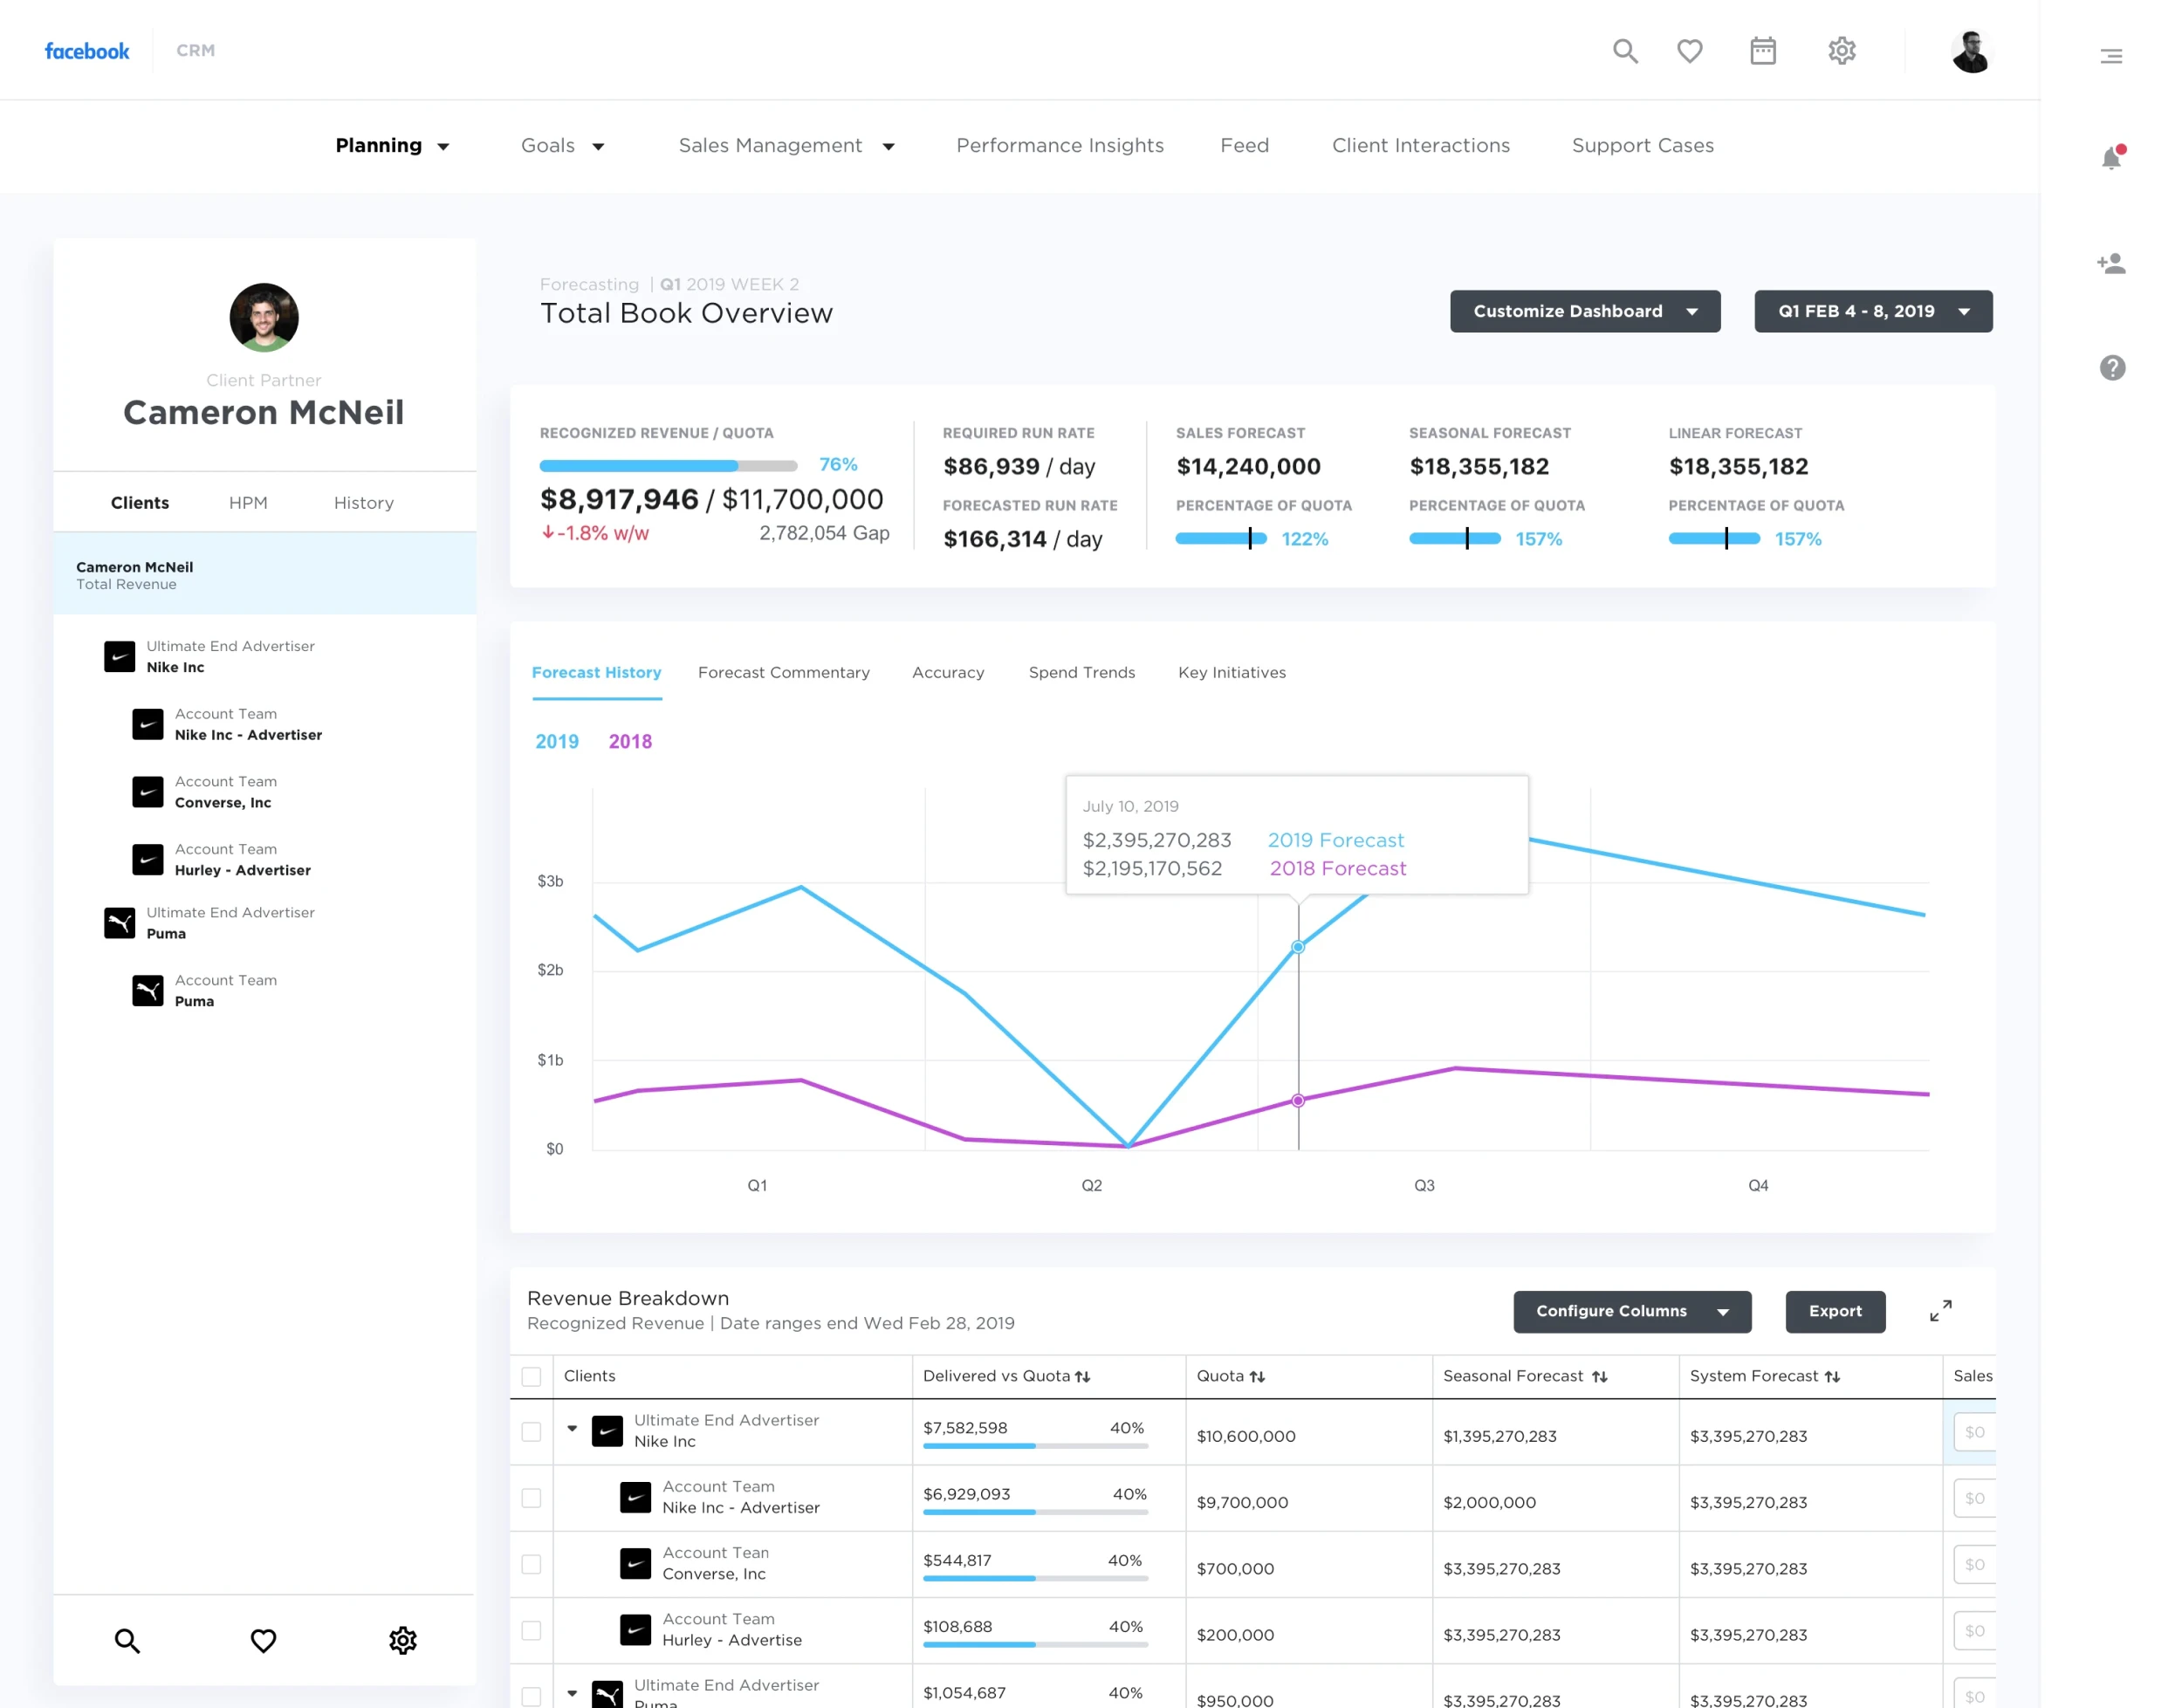Click the sidebar bottom gear settings icon
The image size is (2182, 1708).
(403, 1640)
